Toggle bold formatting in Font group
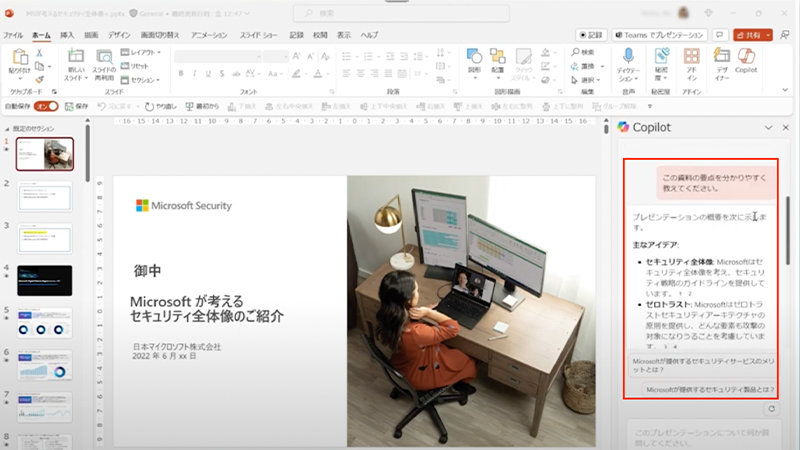 click(x=180, y=75)
